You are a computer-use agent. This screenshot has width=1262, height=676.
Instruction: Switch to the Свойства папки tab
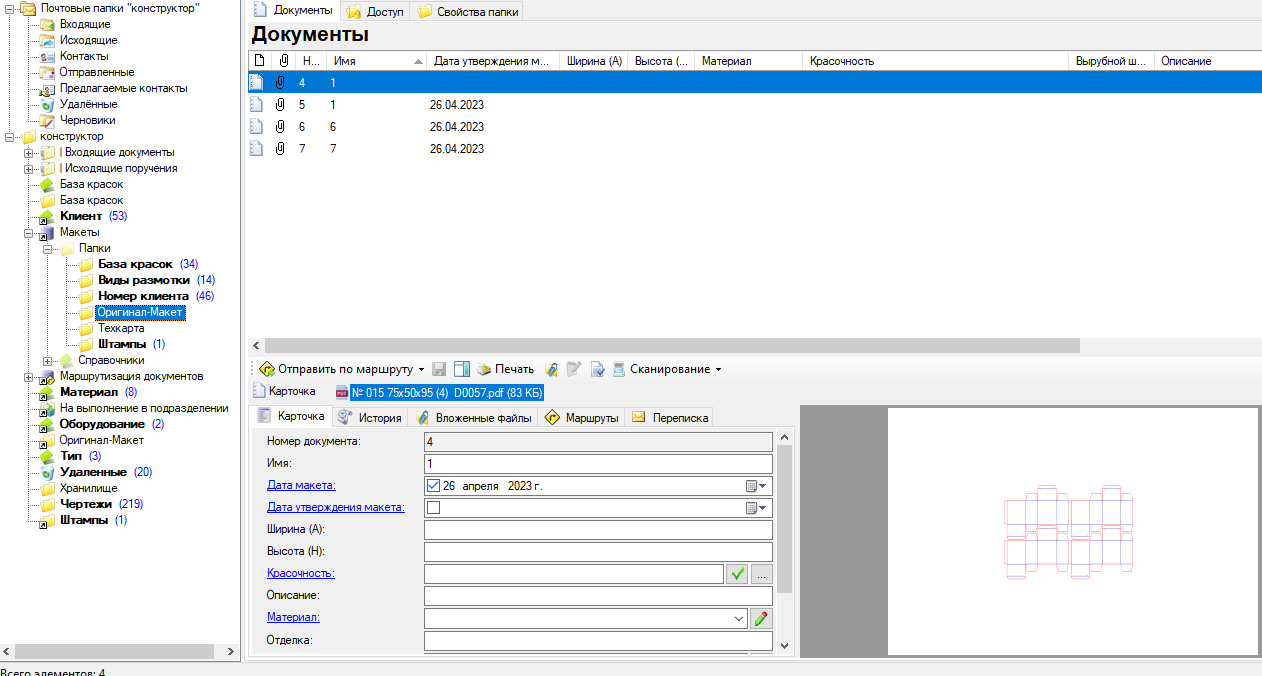click(466, 11)
